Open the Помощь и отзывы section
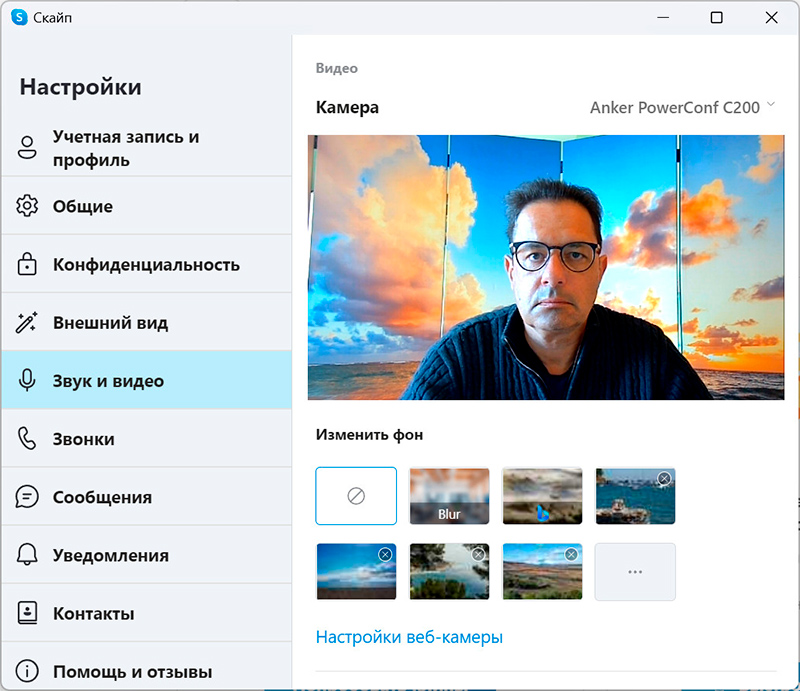Viewport: 800px width, 691px height. coord(132,671)
